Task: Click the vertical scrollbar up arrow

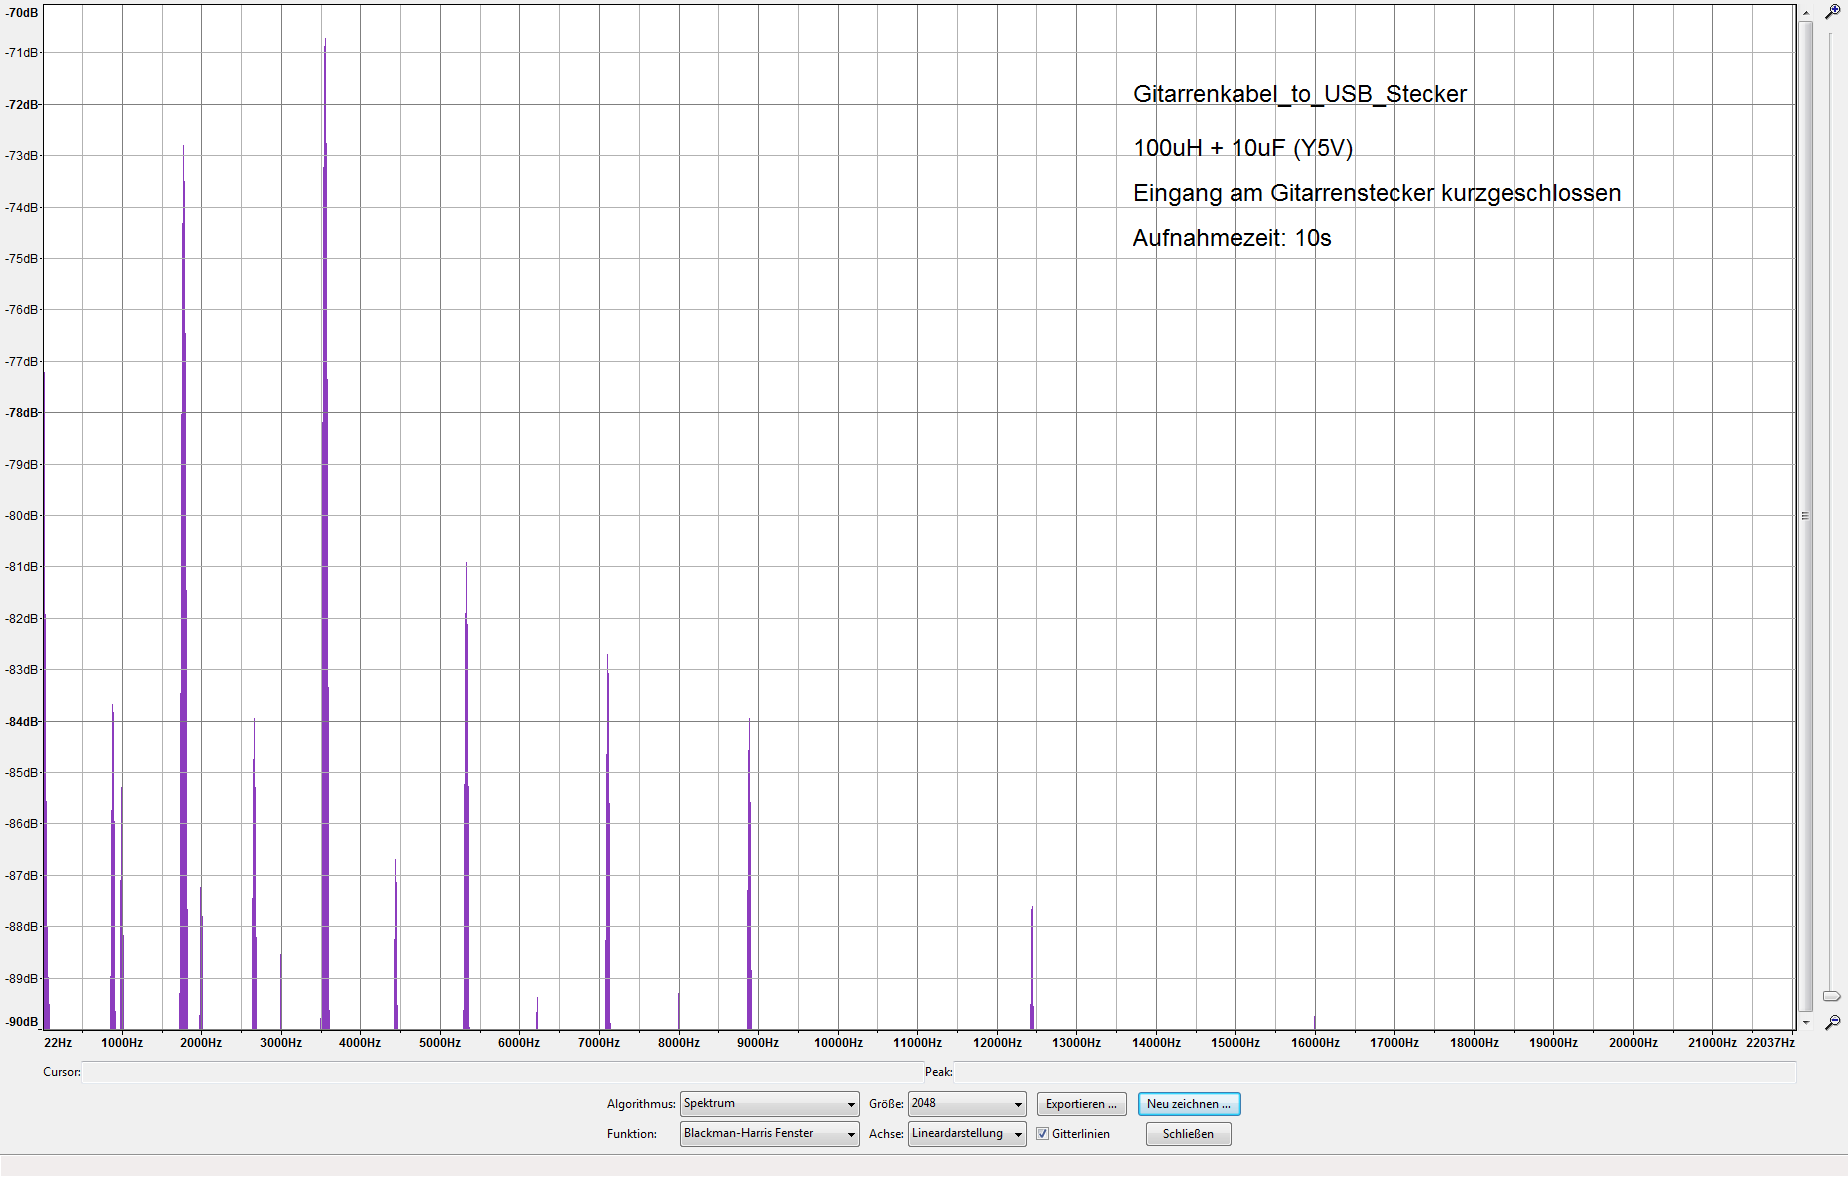Action: point(1806,12)
